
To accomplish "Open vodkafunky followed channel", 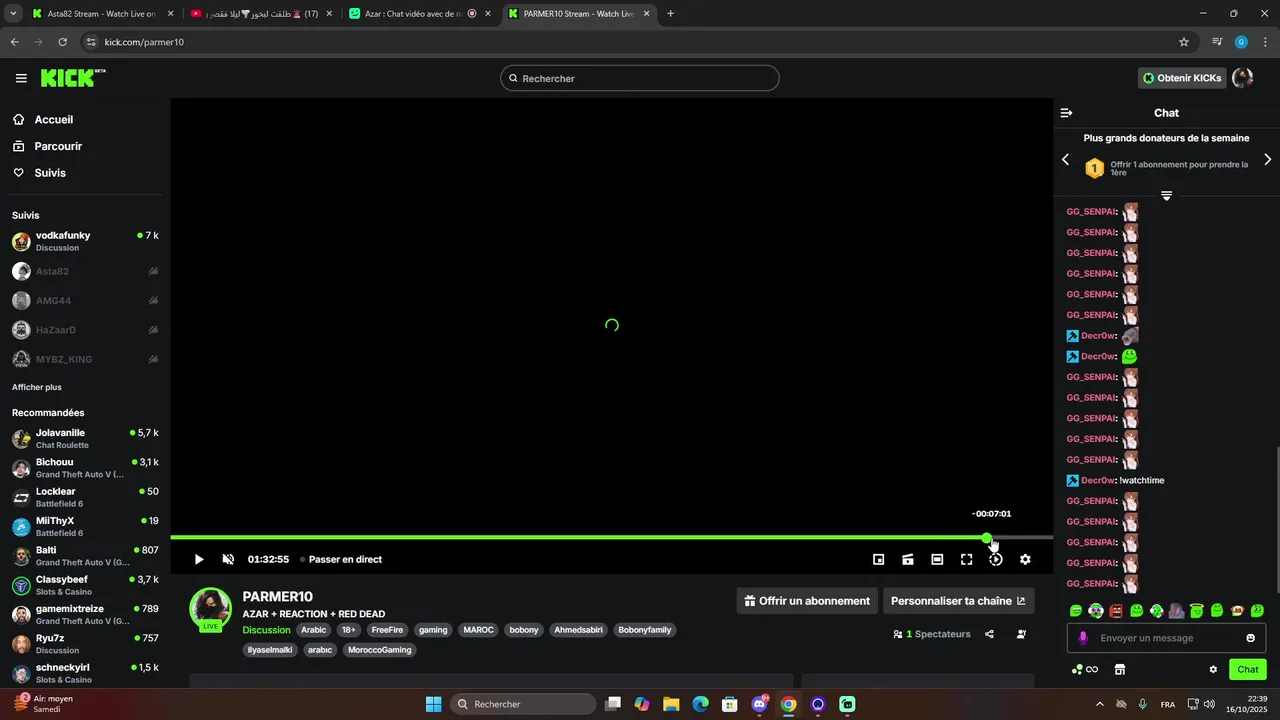I will click(x=85, y=241).
